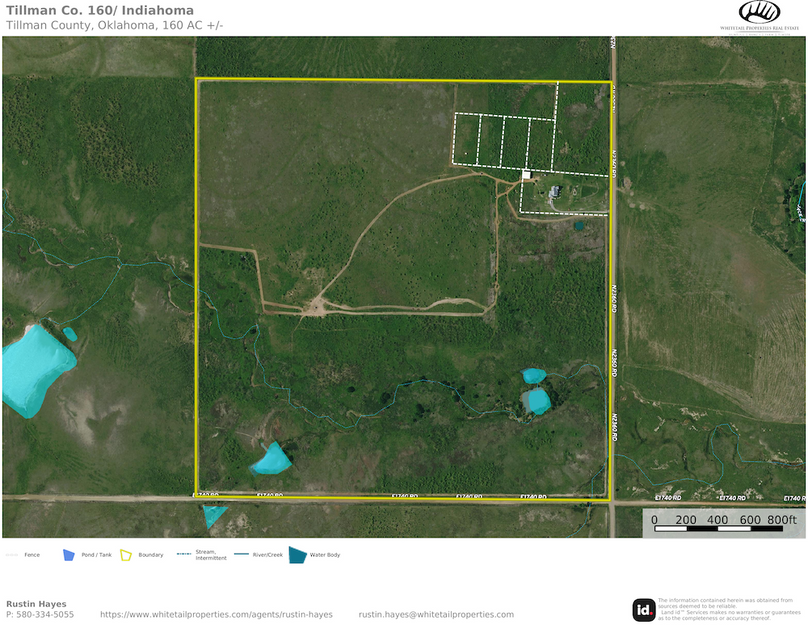
Task: Click the house inside the fenced homestead
Action: (x=556, y=190)
